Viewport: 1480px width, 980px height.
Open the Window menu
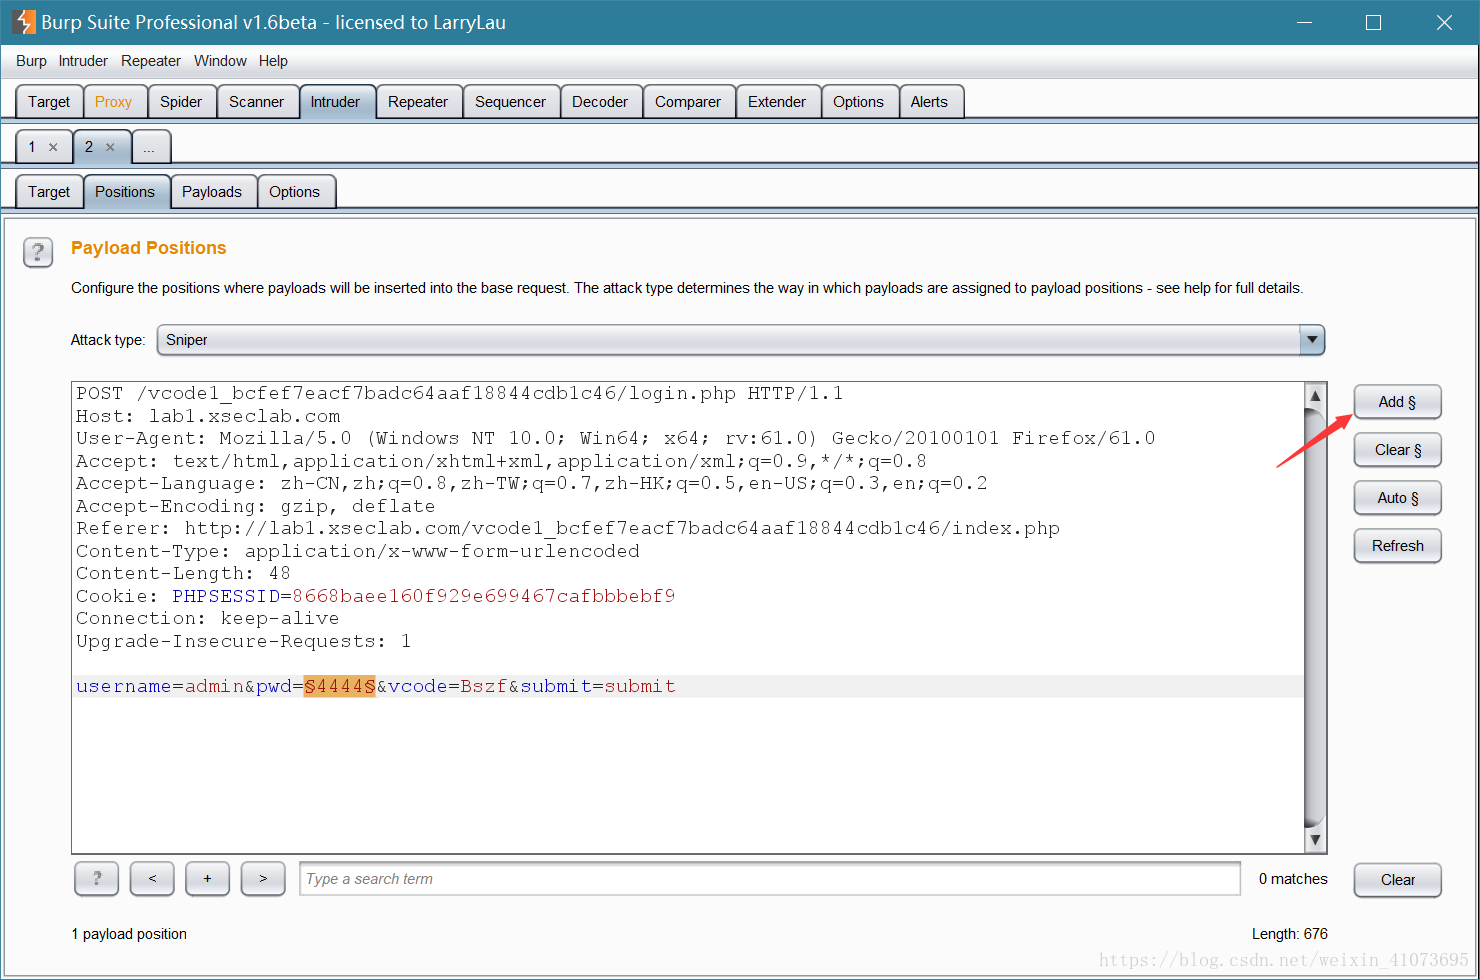pos(220,61)
